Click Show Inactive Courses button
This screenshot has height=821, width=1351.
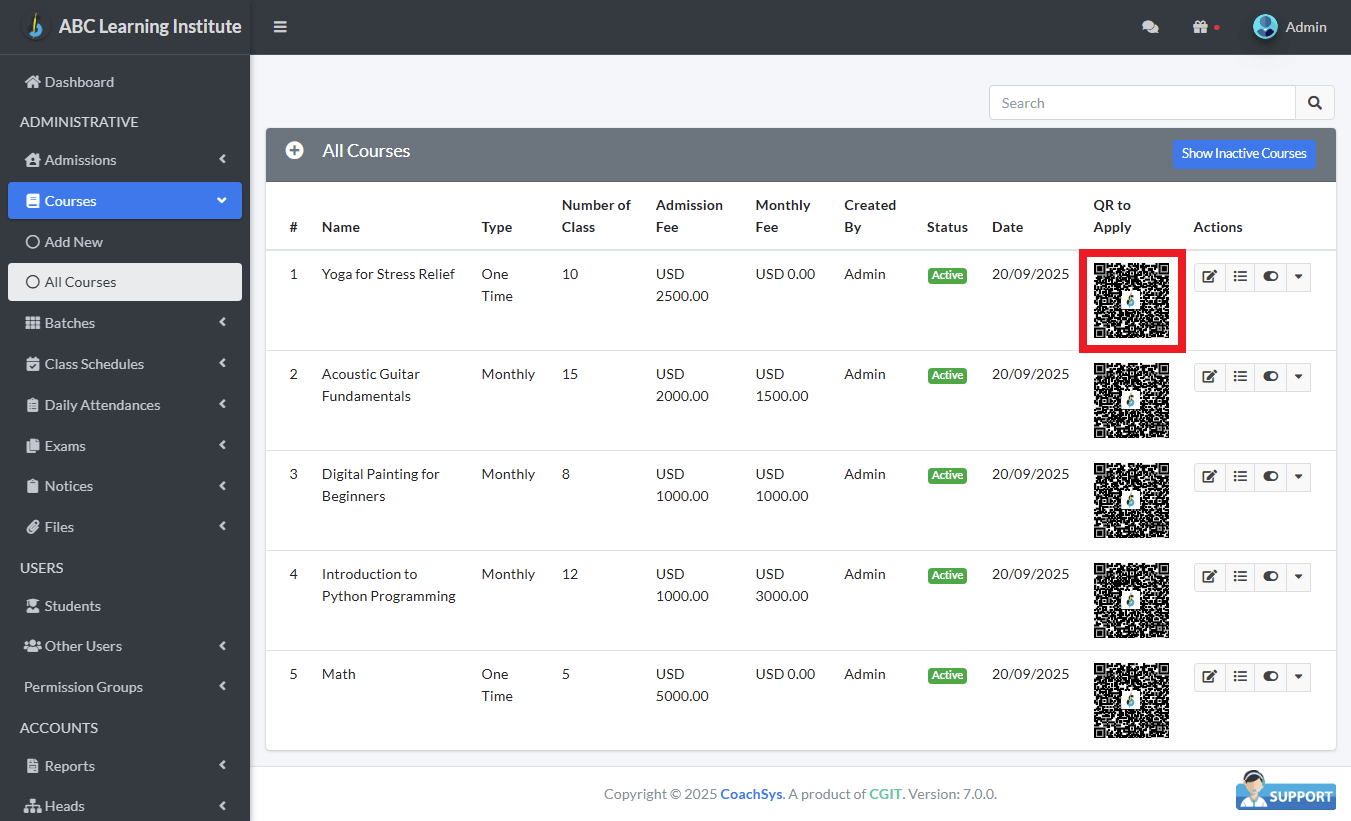click(x=1243, y=154)
